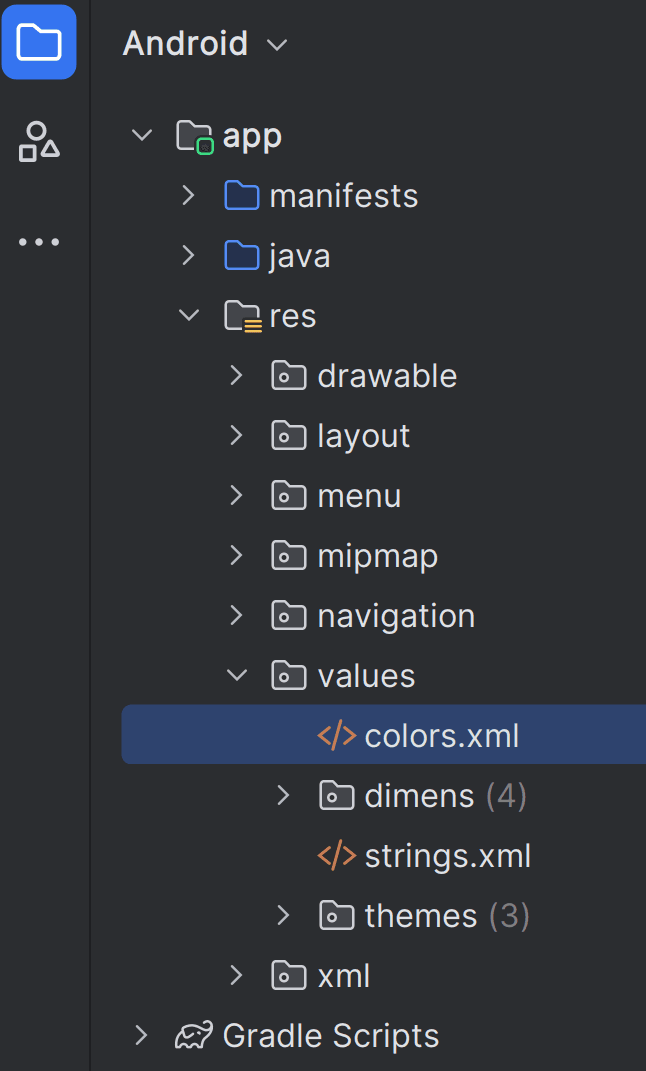Expand the drawable folder chevron

(236, 376)
